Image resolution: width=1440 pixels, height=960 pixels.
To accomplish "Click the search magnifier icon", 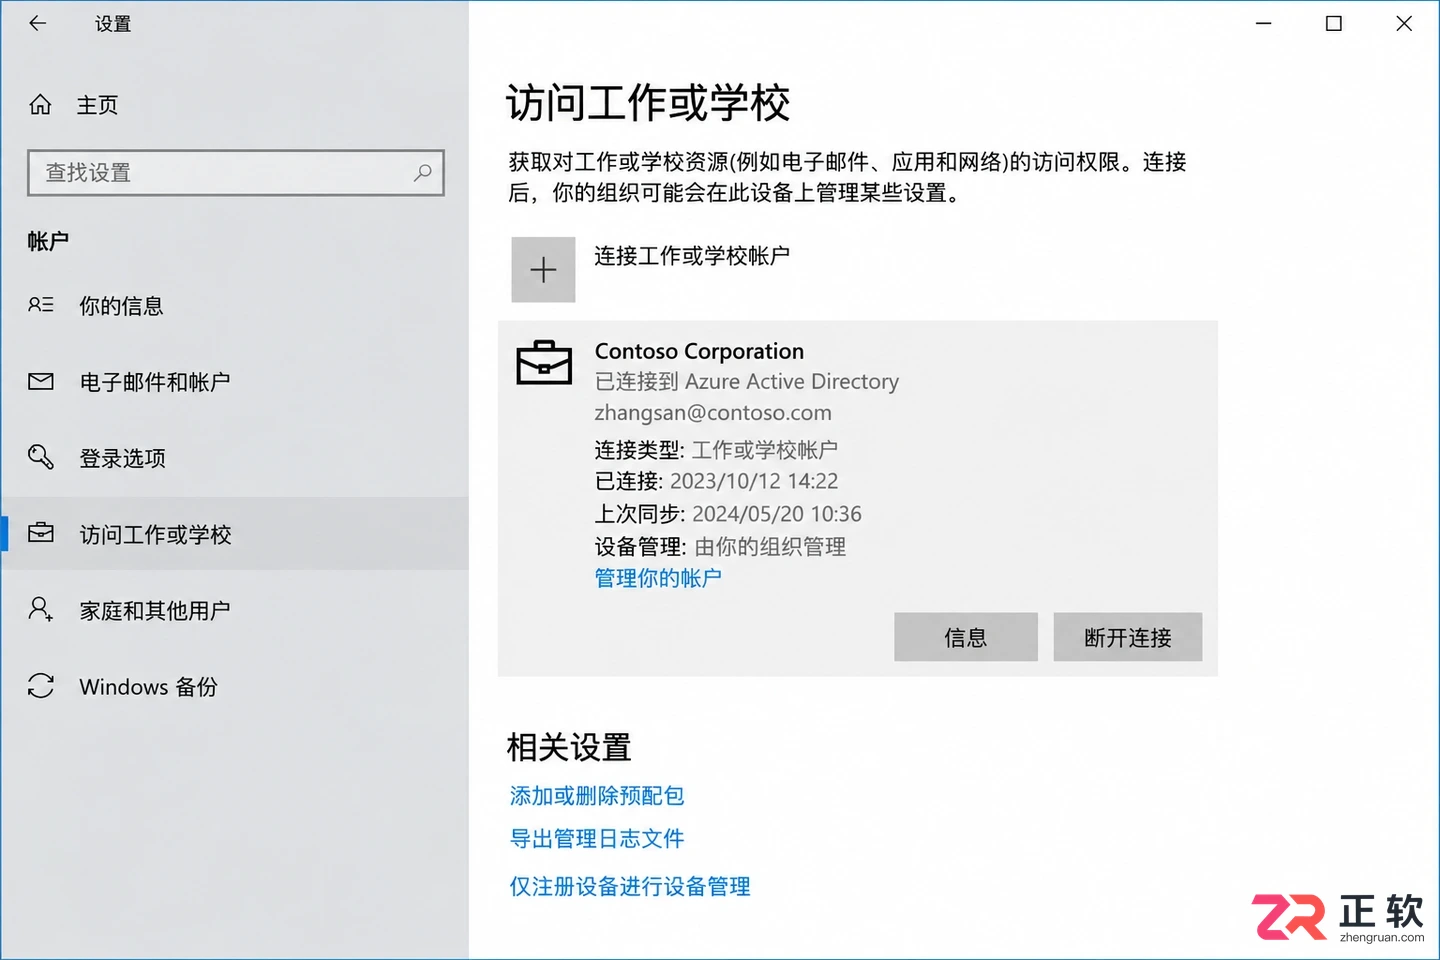I will (423, 173).
